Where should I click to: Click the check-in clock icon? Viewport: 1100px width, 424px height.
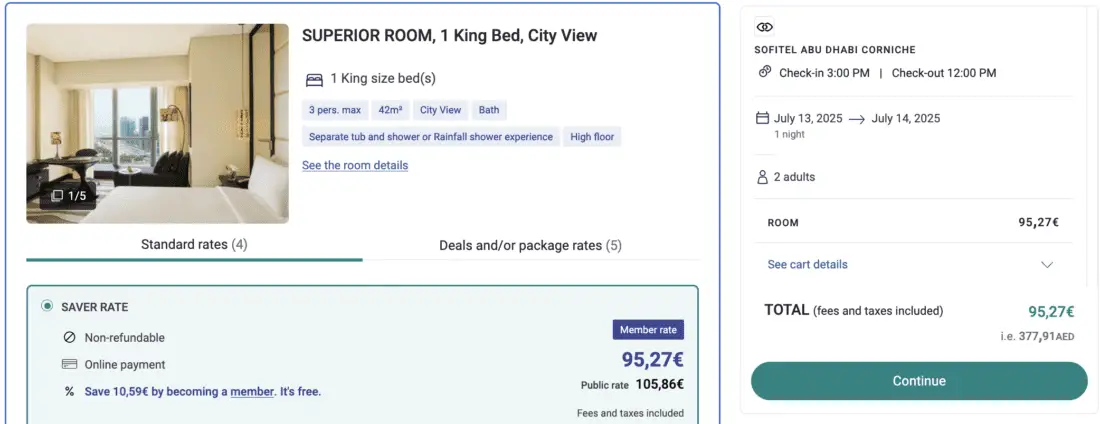[x=765, y=72]
